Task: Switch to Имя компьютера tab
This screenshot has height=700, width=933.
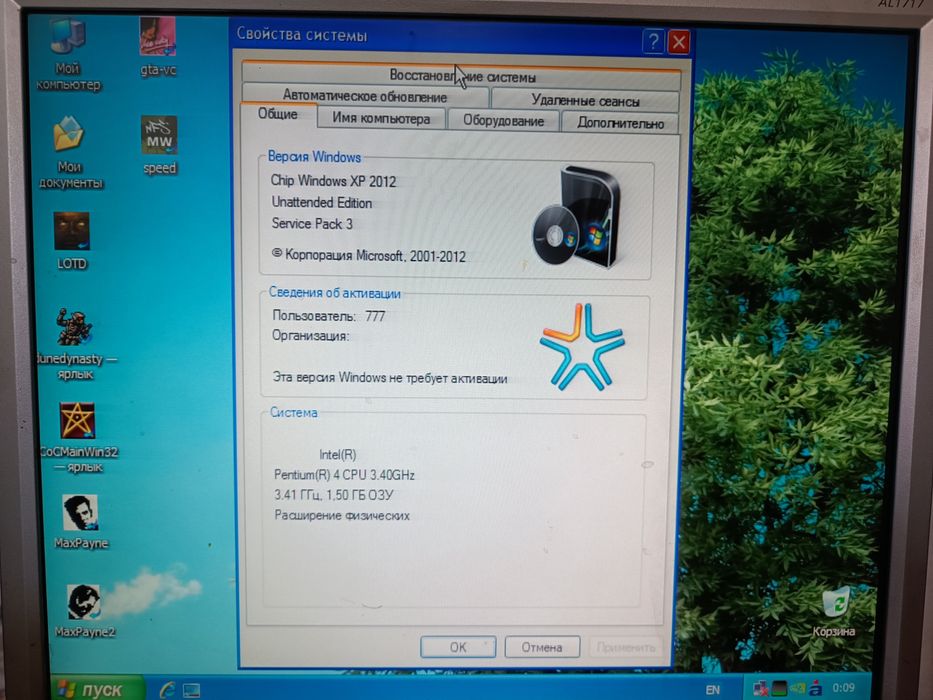Action: 381,118
